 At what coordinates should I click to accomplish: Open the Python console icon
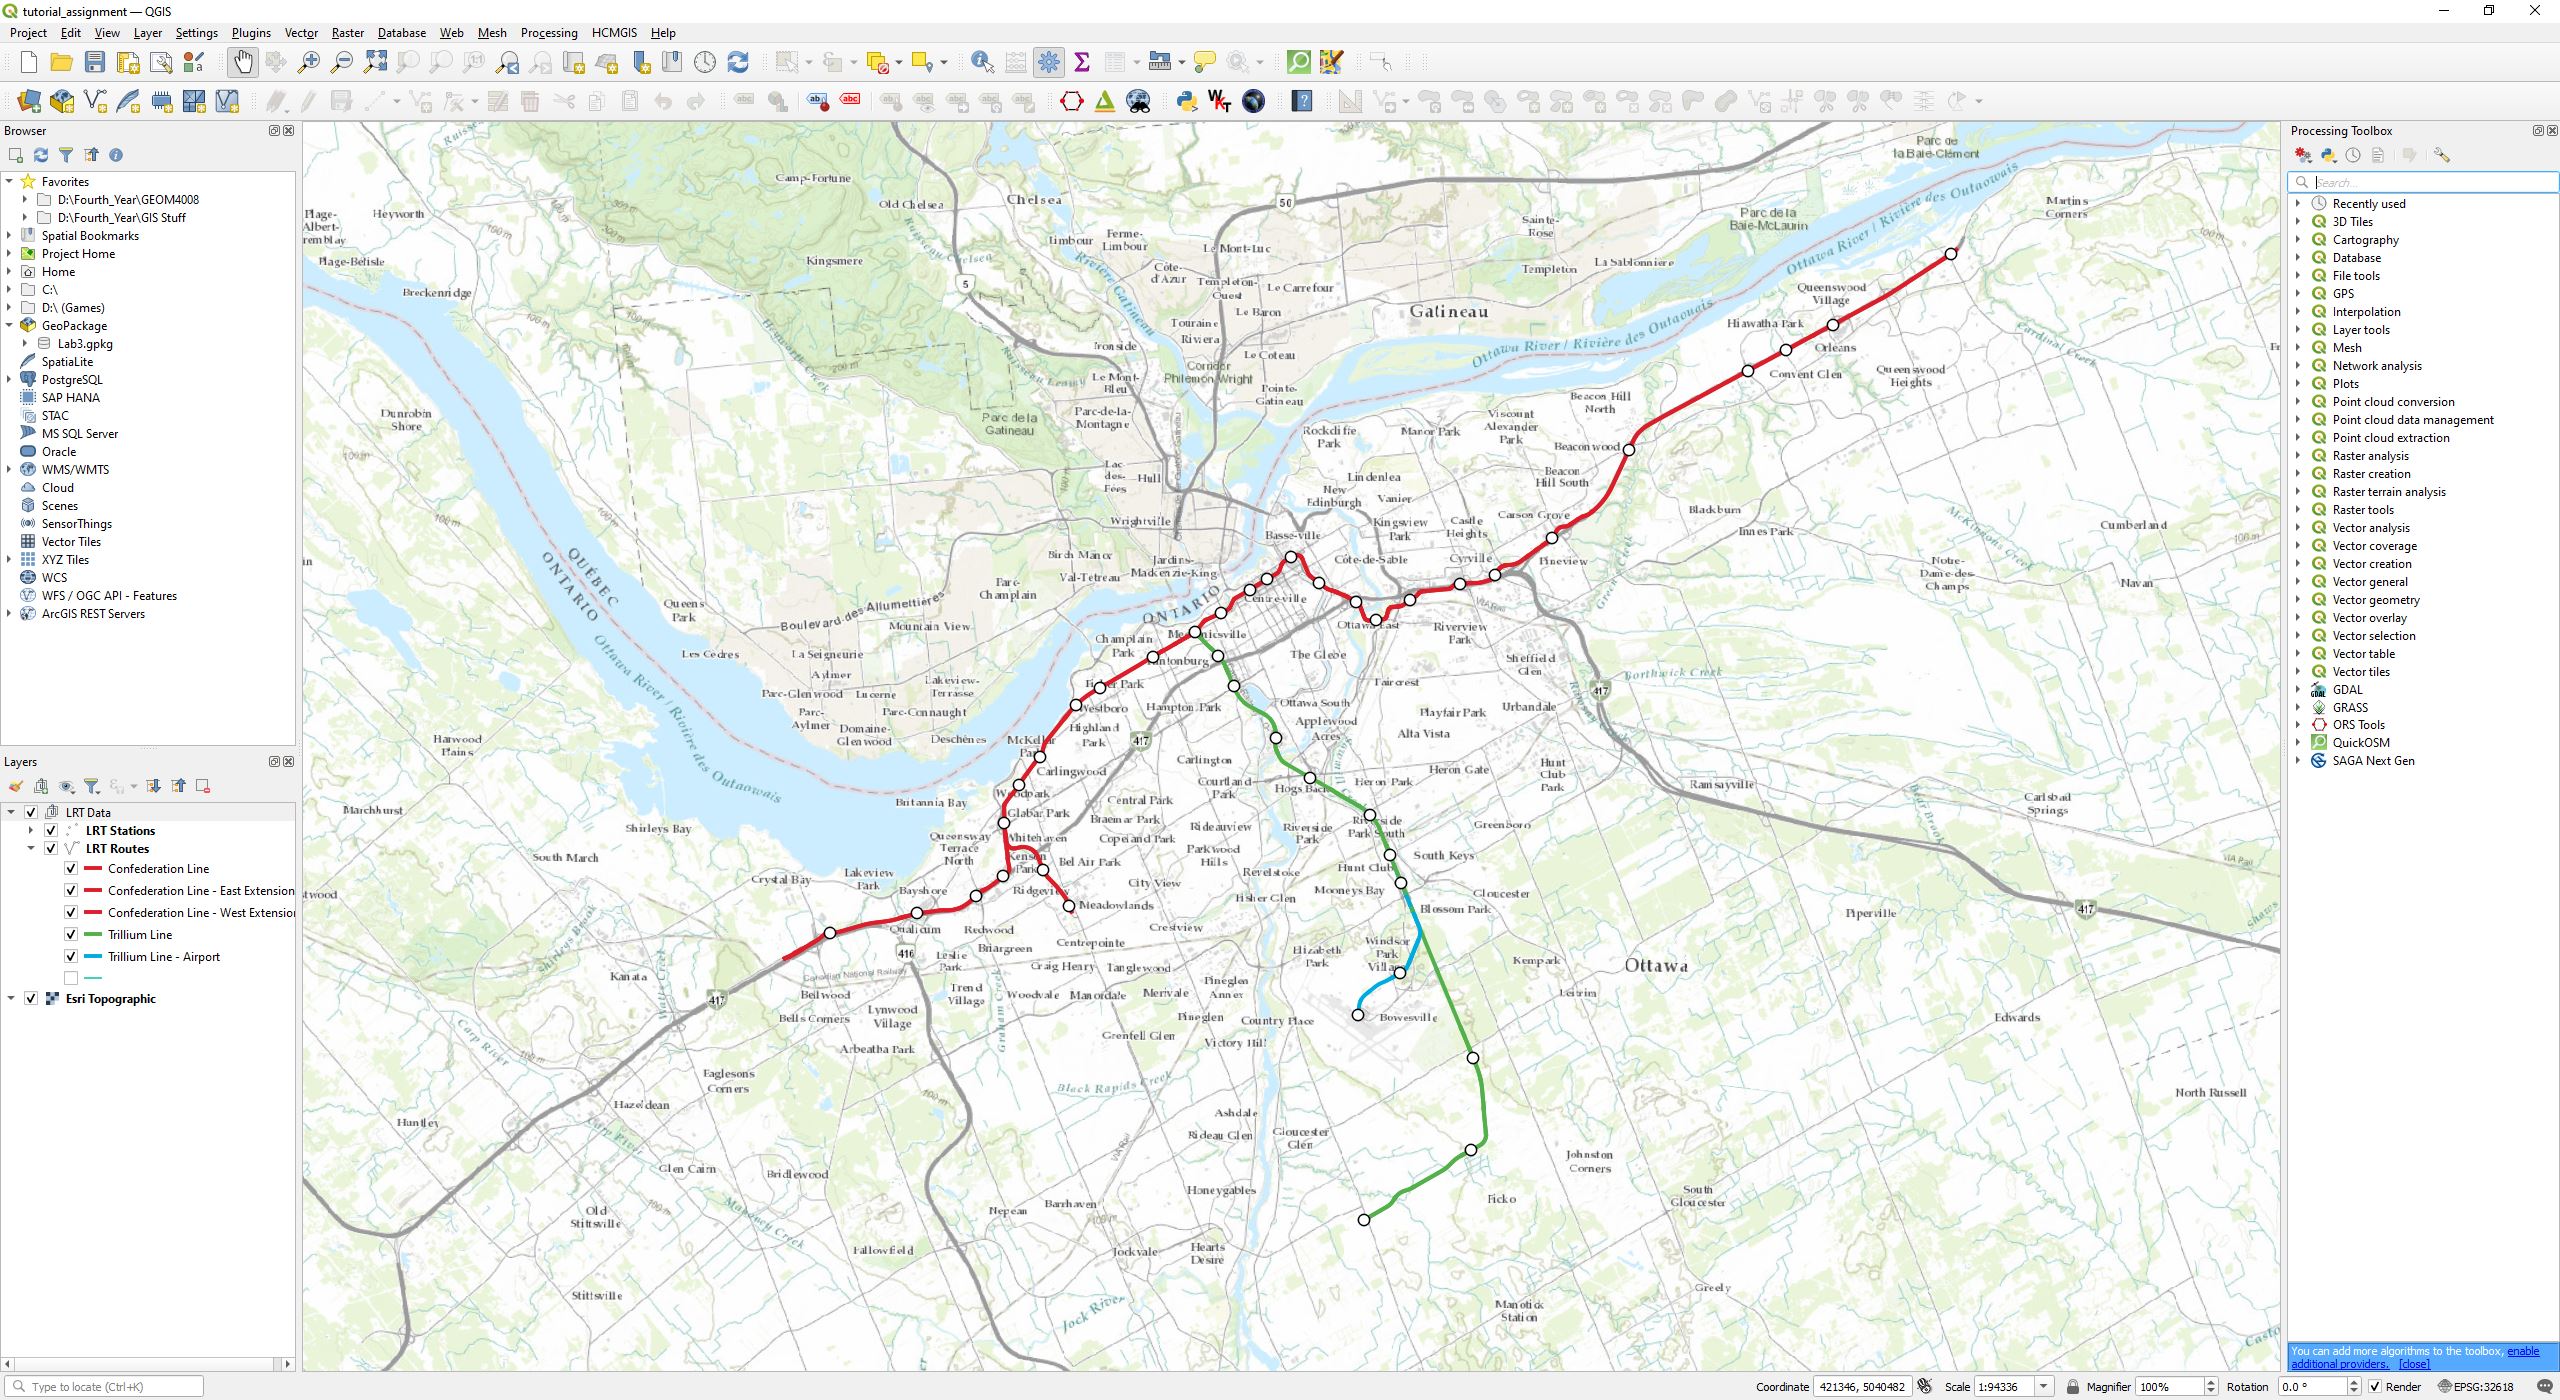pos(1187,101)
